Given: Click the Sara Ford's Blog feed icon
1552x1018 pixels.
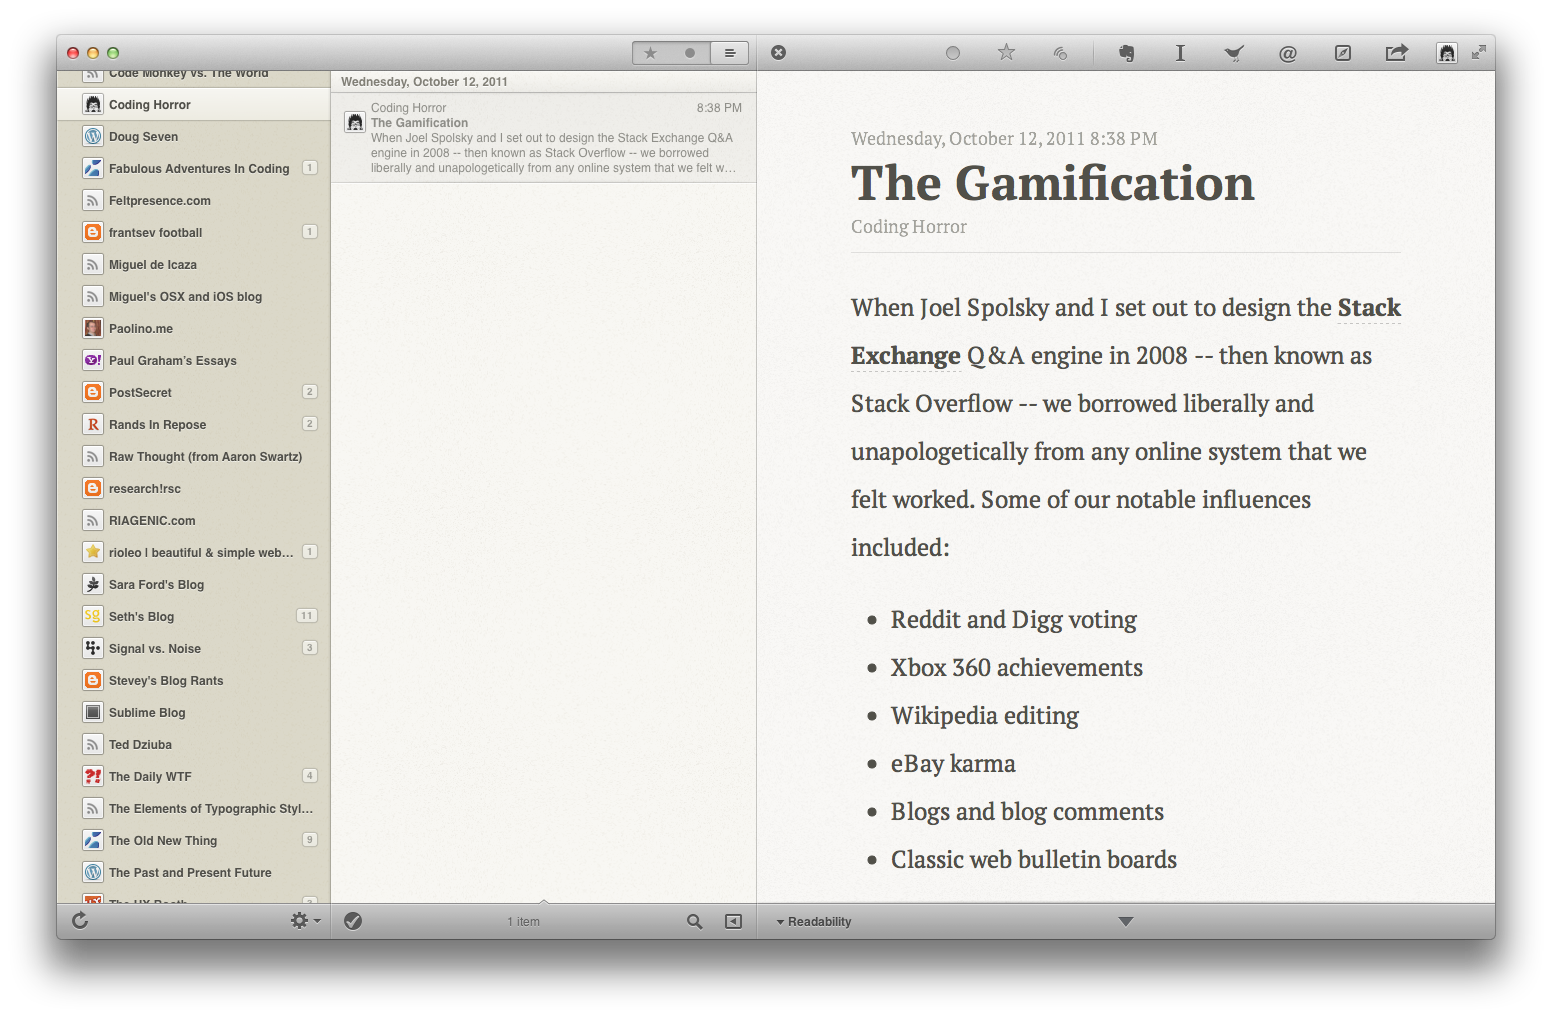Looking at the screenshot, I should click(93, 584).
